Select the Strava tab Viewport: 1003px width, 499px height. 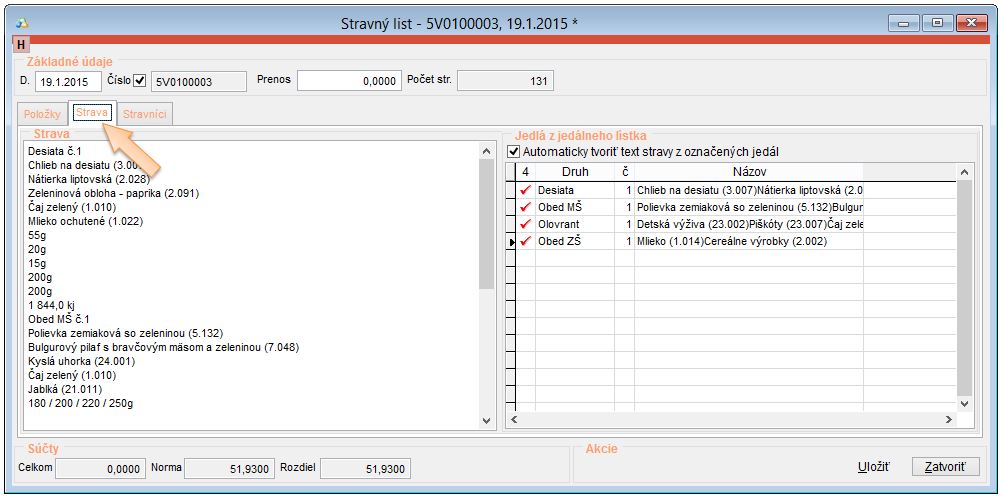[92, 114]
